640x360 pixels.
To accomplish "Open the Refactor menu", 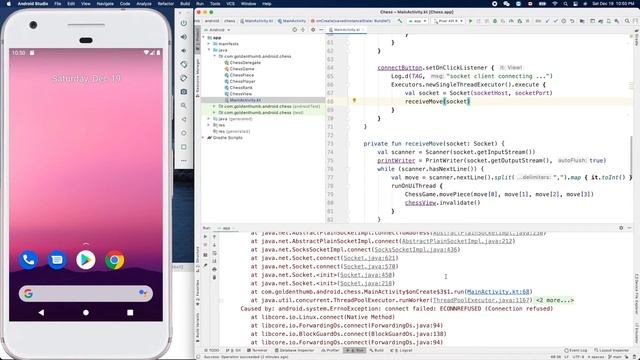I will (166, 4).
